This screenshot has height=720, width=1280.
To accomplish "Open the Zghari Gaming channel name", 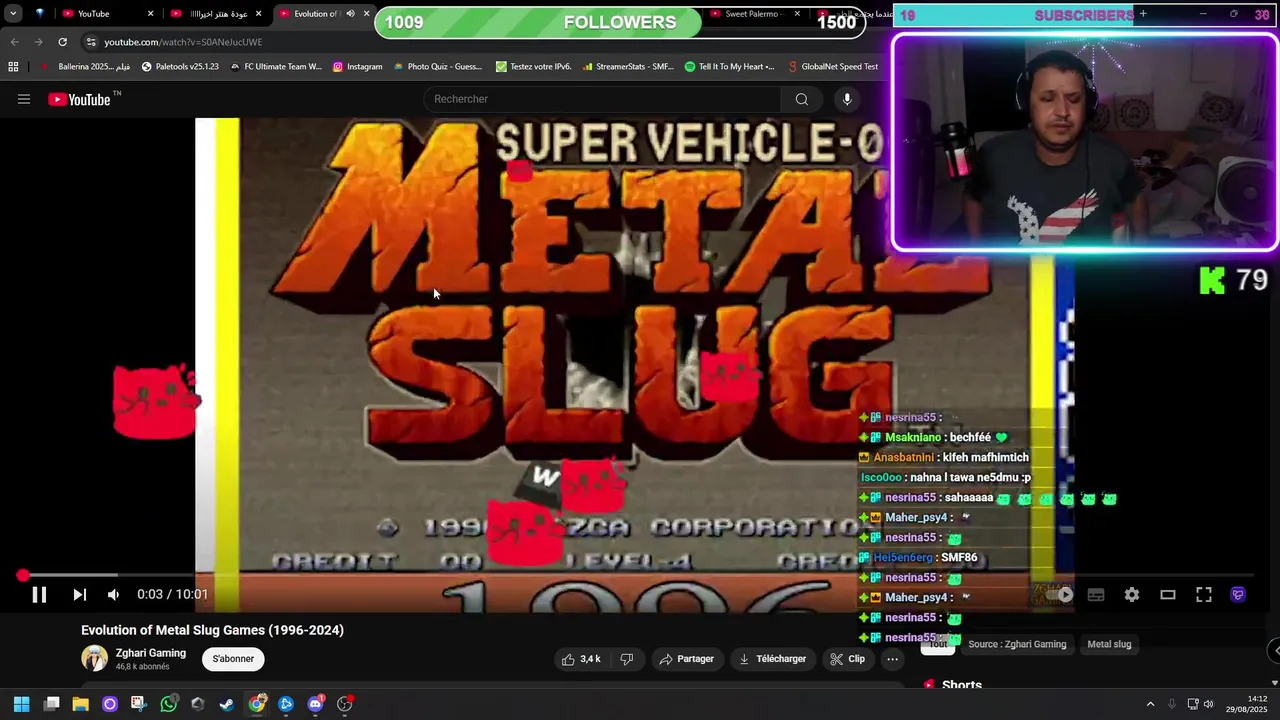I will click(x=151, y=653).
